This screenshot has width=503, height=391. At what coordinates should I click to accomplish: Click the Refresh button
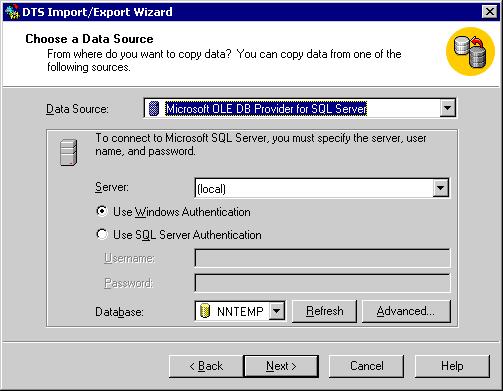coord(324,311)
